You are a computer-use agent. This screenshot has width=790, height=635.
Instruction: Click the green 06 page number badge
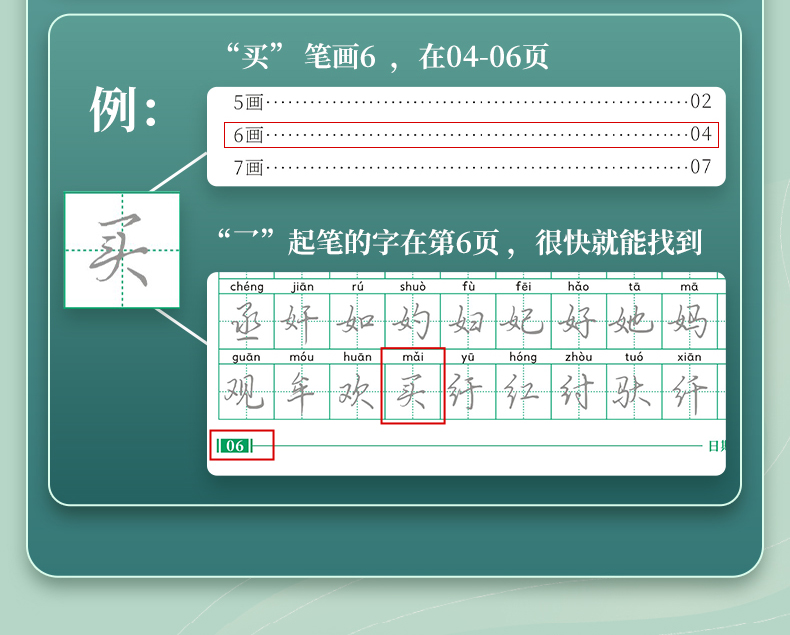[x=235, y=445]
